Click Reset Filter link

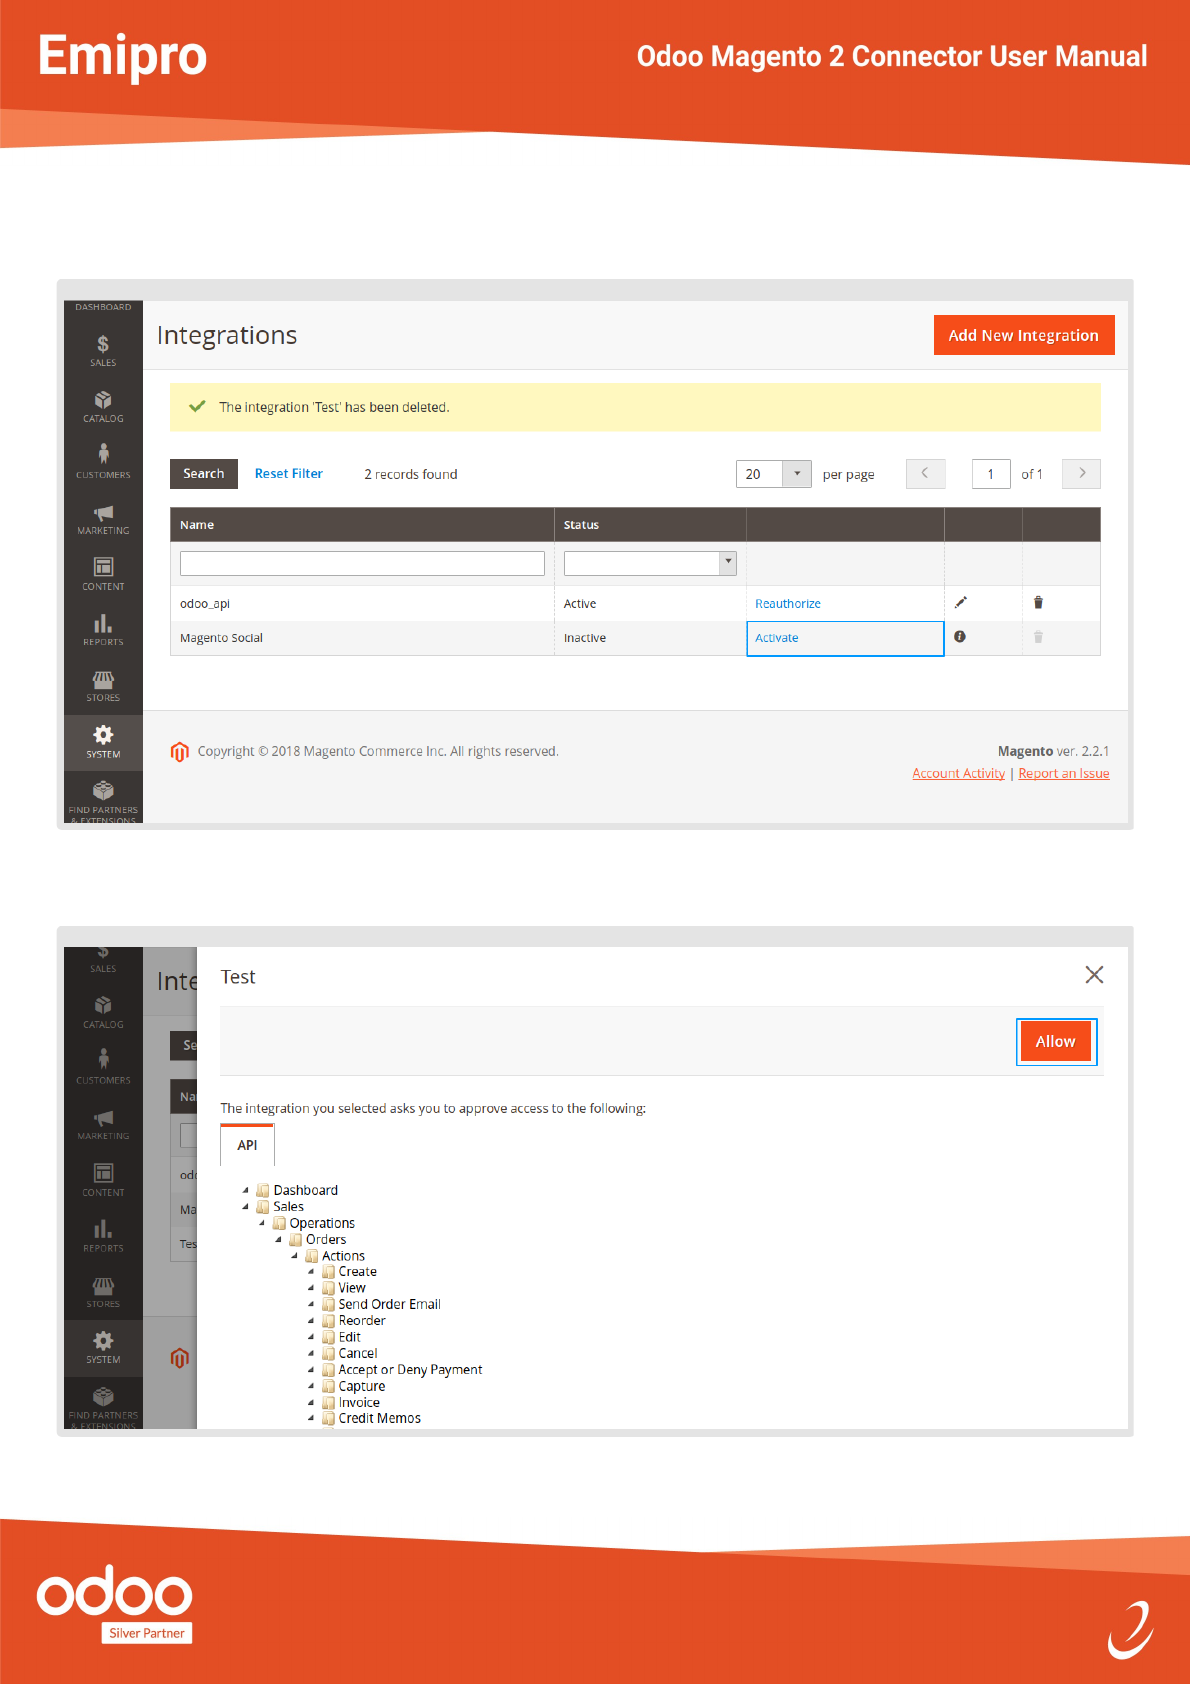(x=289, y=473)
